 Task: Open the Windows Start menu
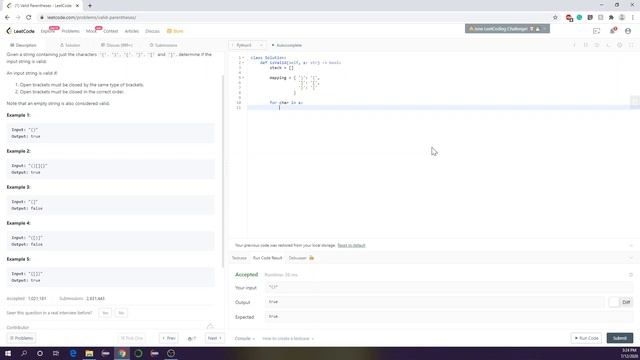pyautogui.click(x=8, y=353)
